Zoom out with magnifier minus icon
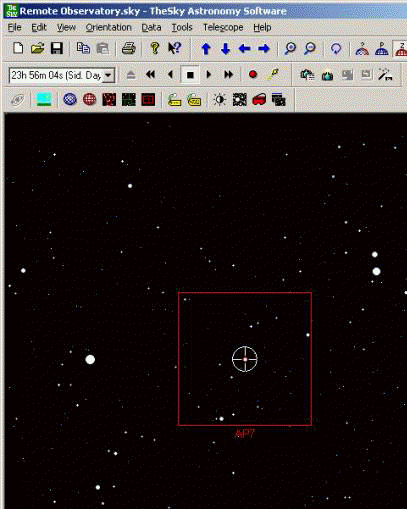Image resolution: width=407 pixels, height=509 pixels. [x=310, y=49]
